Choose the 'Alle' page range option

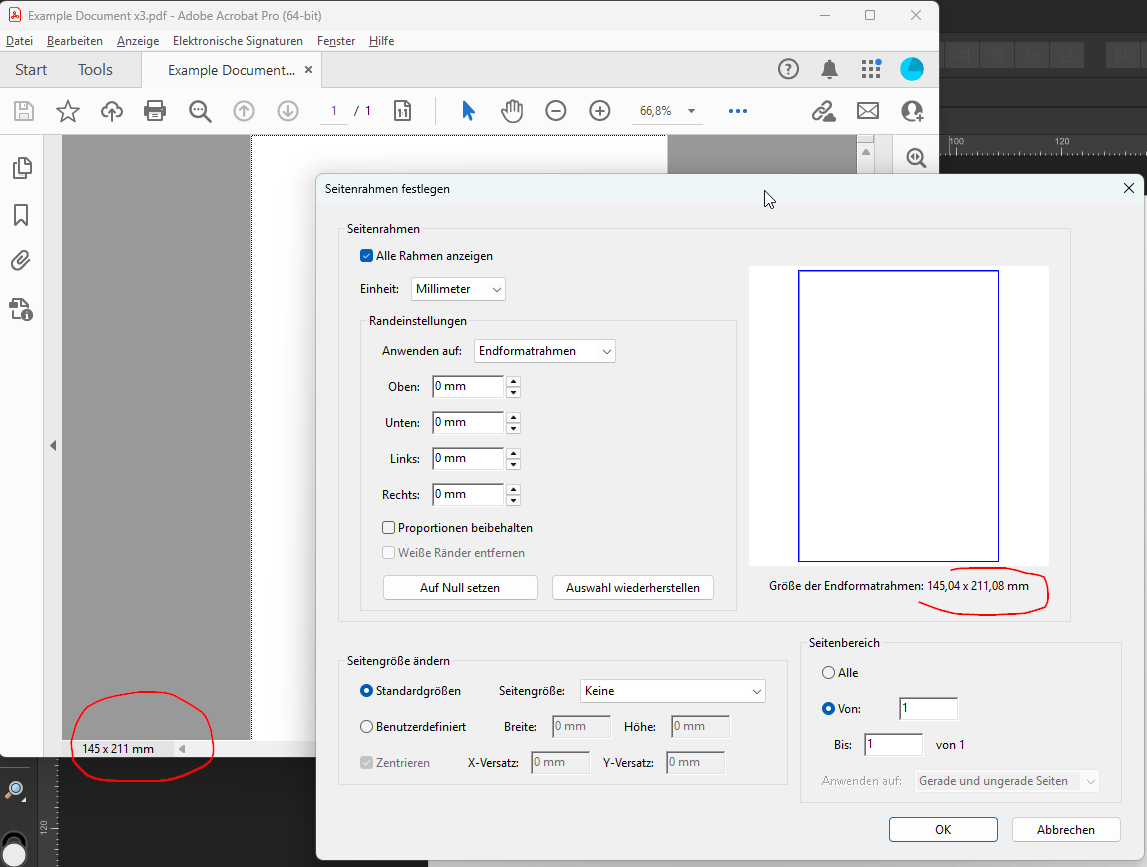828,673
